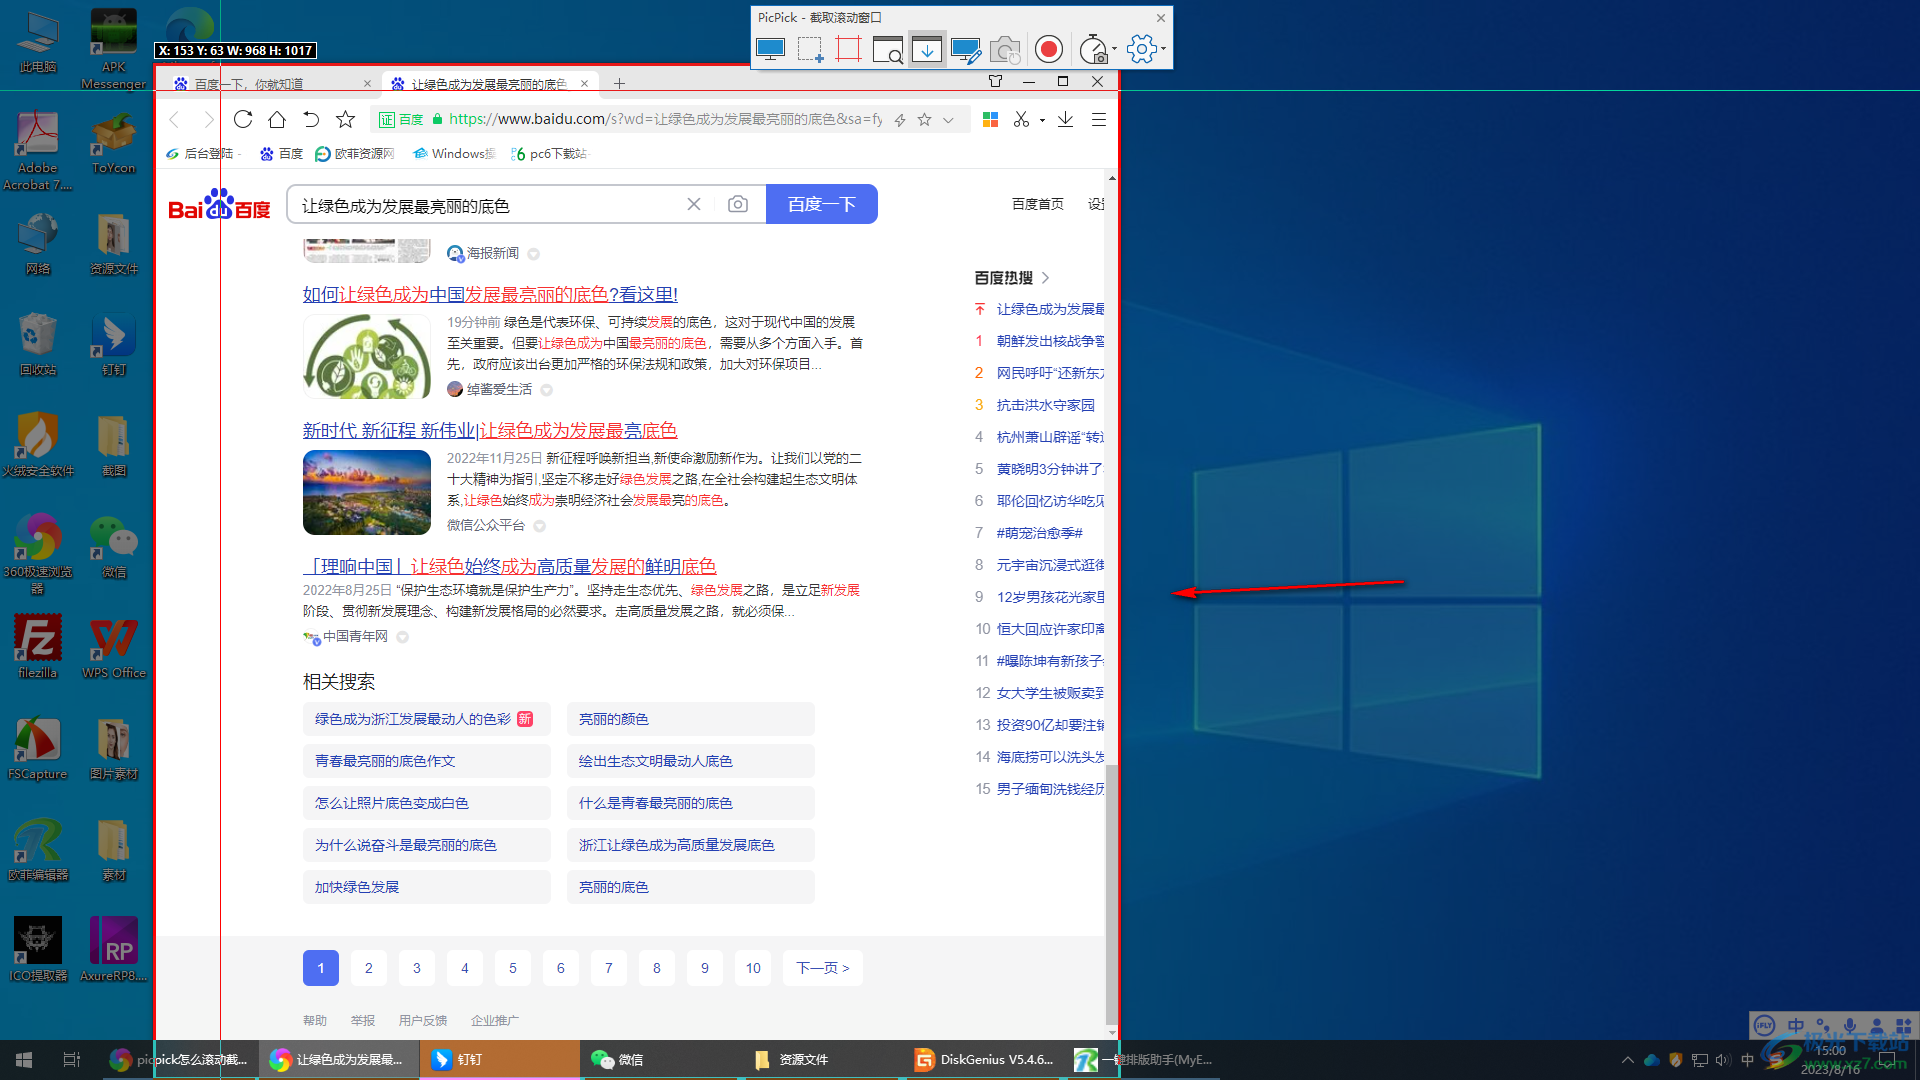
Task: Open DiskGenius taskbar item
Action: coord(983,1060)
